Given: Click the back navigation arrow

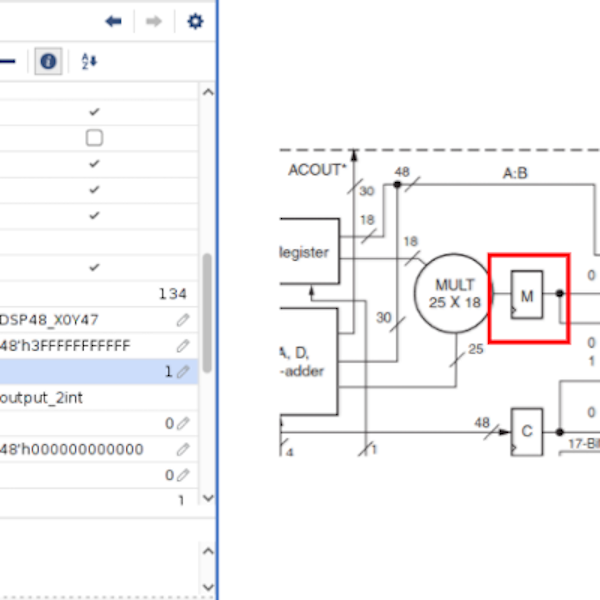Looking at the screenshot, I should click(x=114, y=21).
